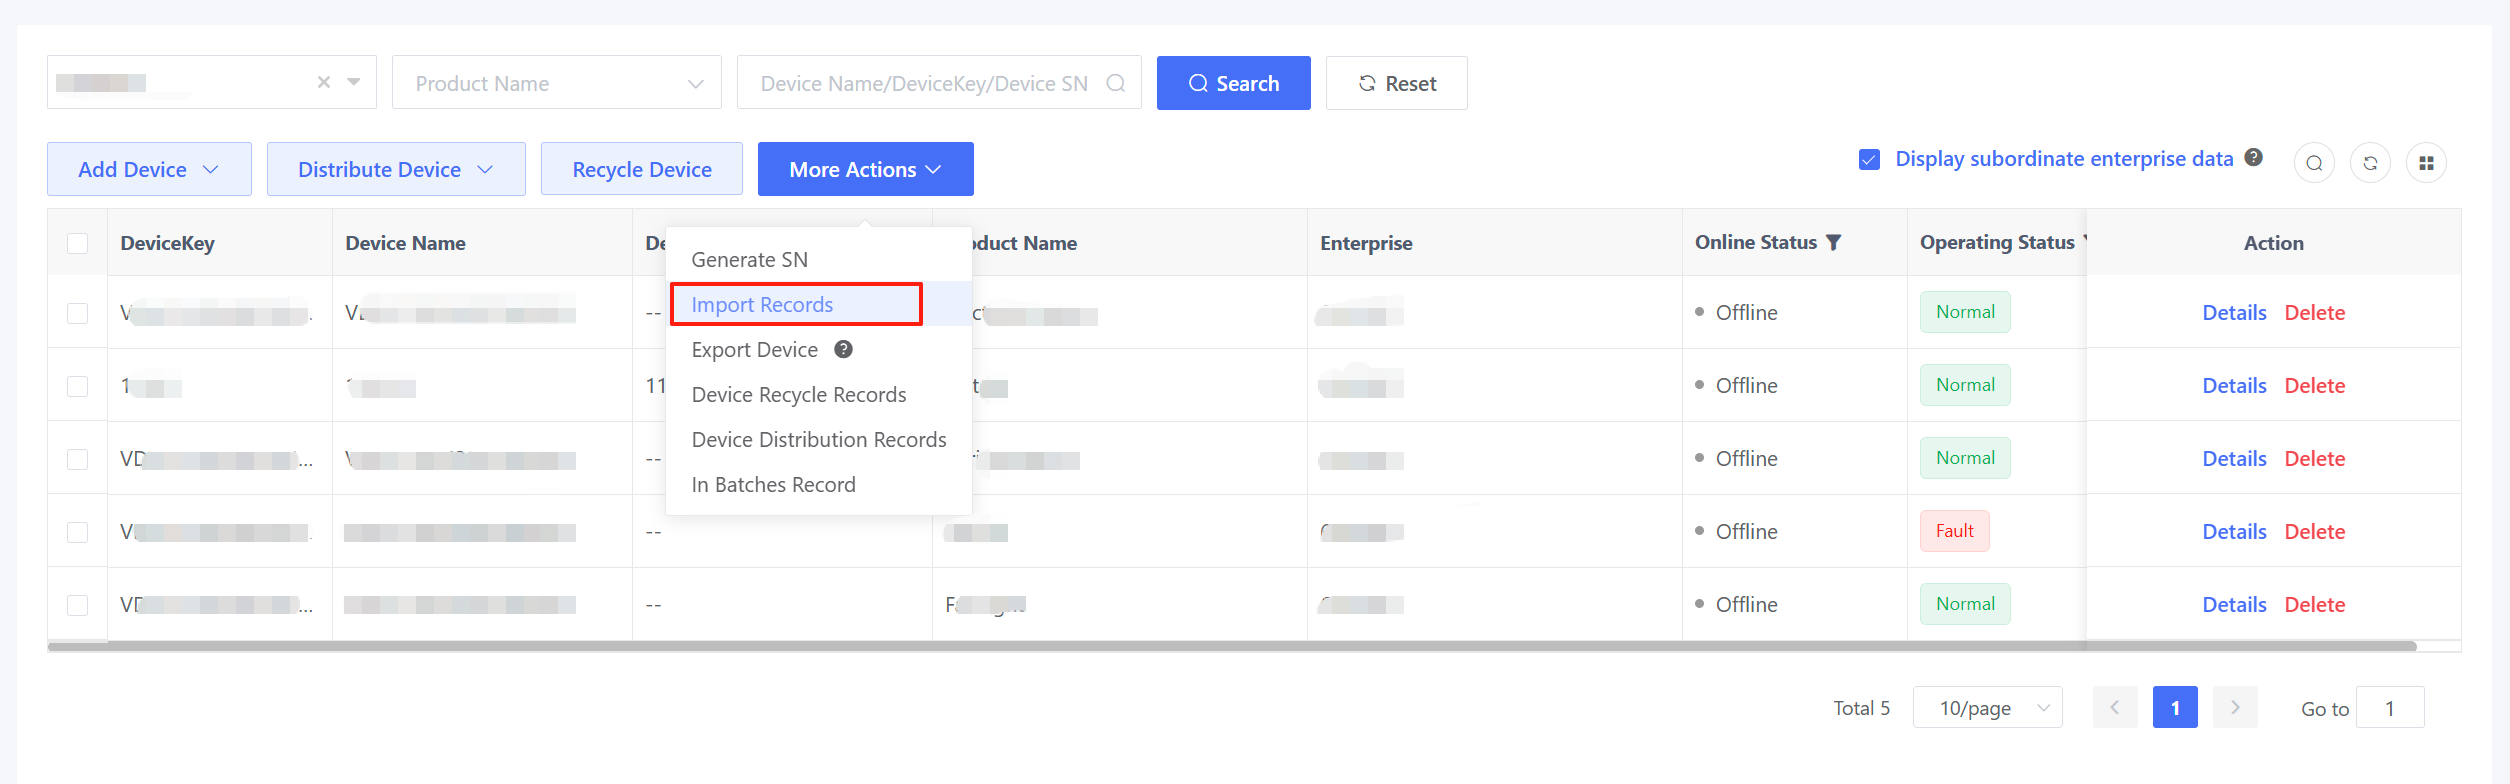Click the circular refresh icon above table
The height and width of the screenshot is (784, 2510).
[x=2370, y=163]
